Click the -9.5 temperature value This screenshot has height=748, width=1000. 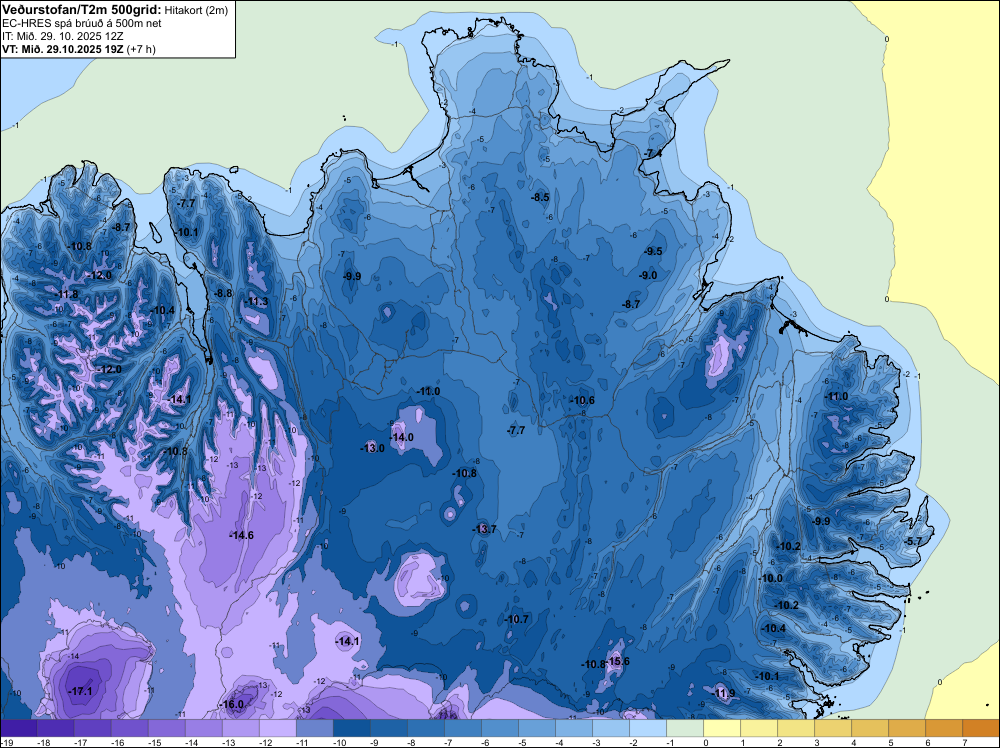coord(652,251)
